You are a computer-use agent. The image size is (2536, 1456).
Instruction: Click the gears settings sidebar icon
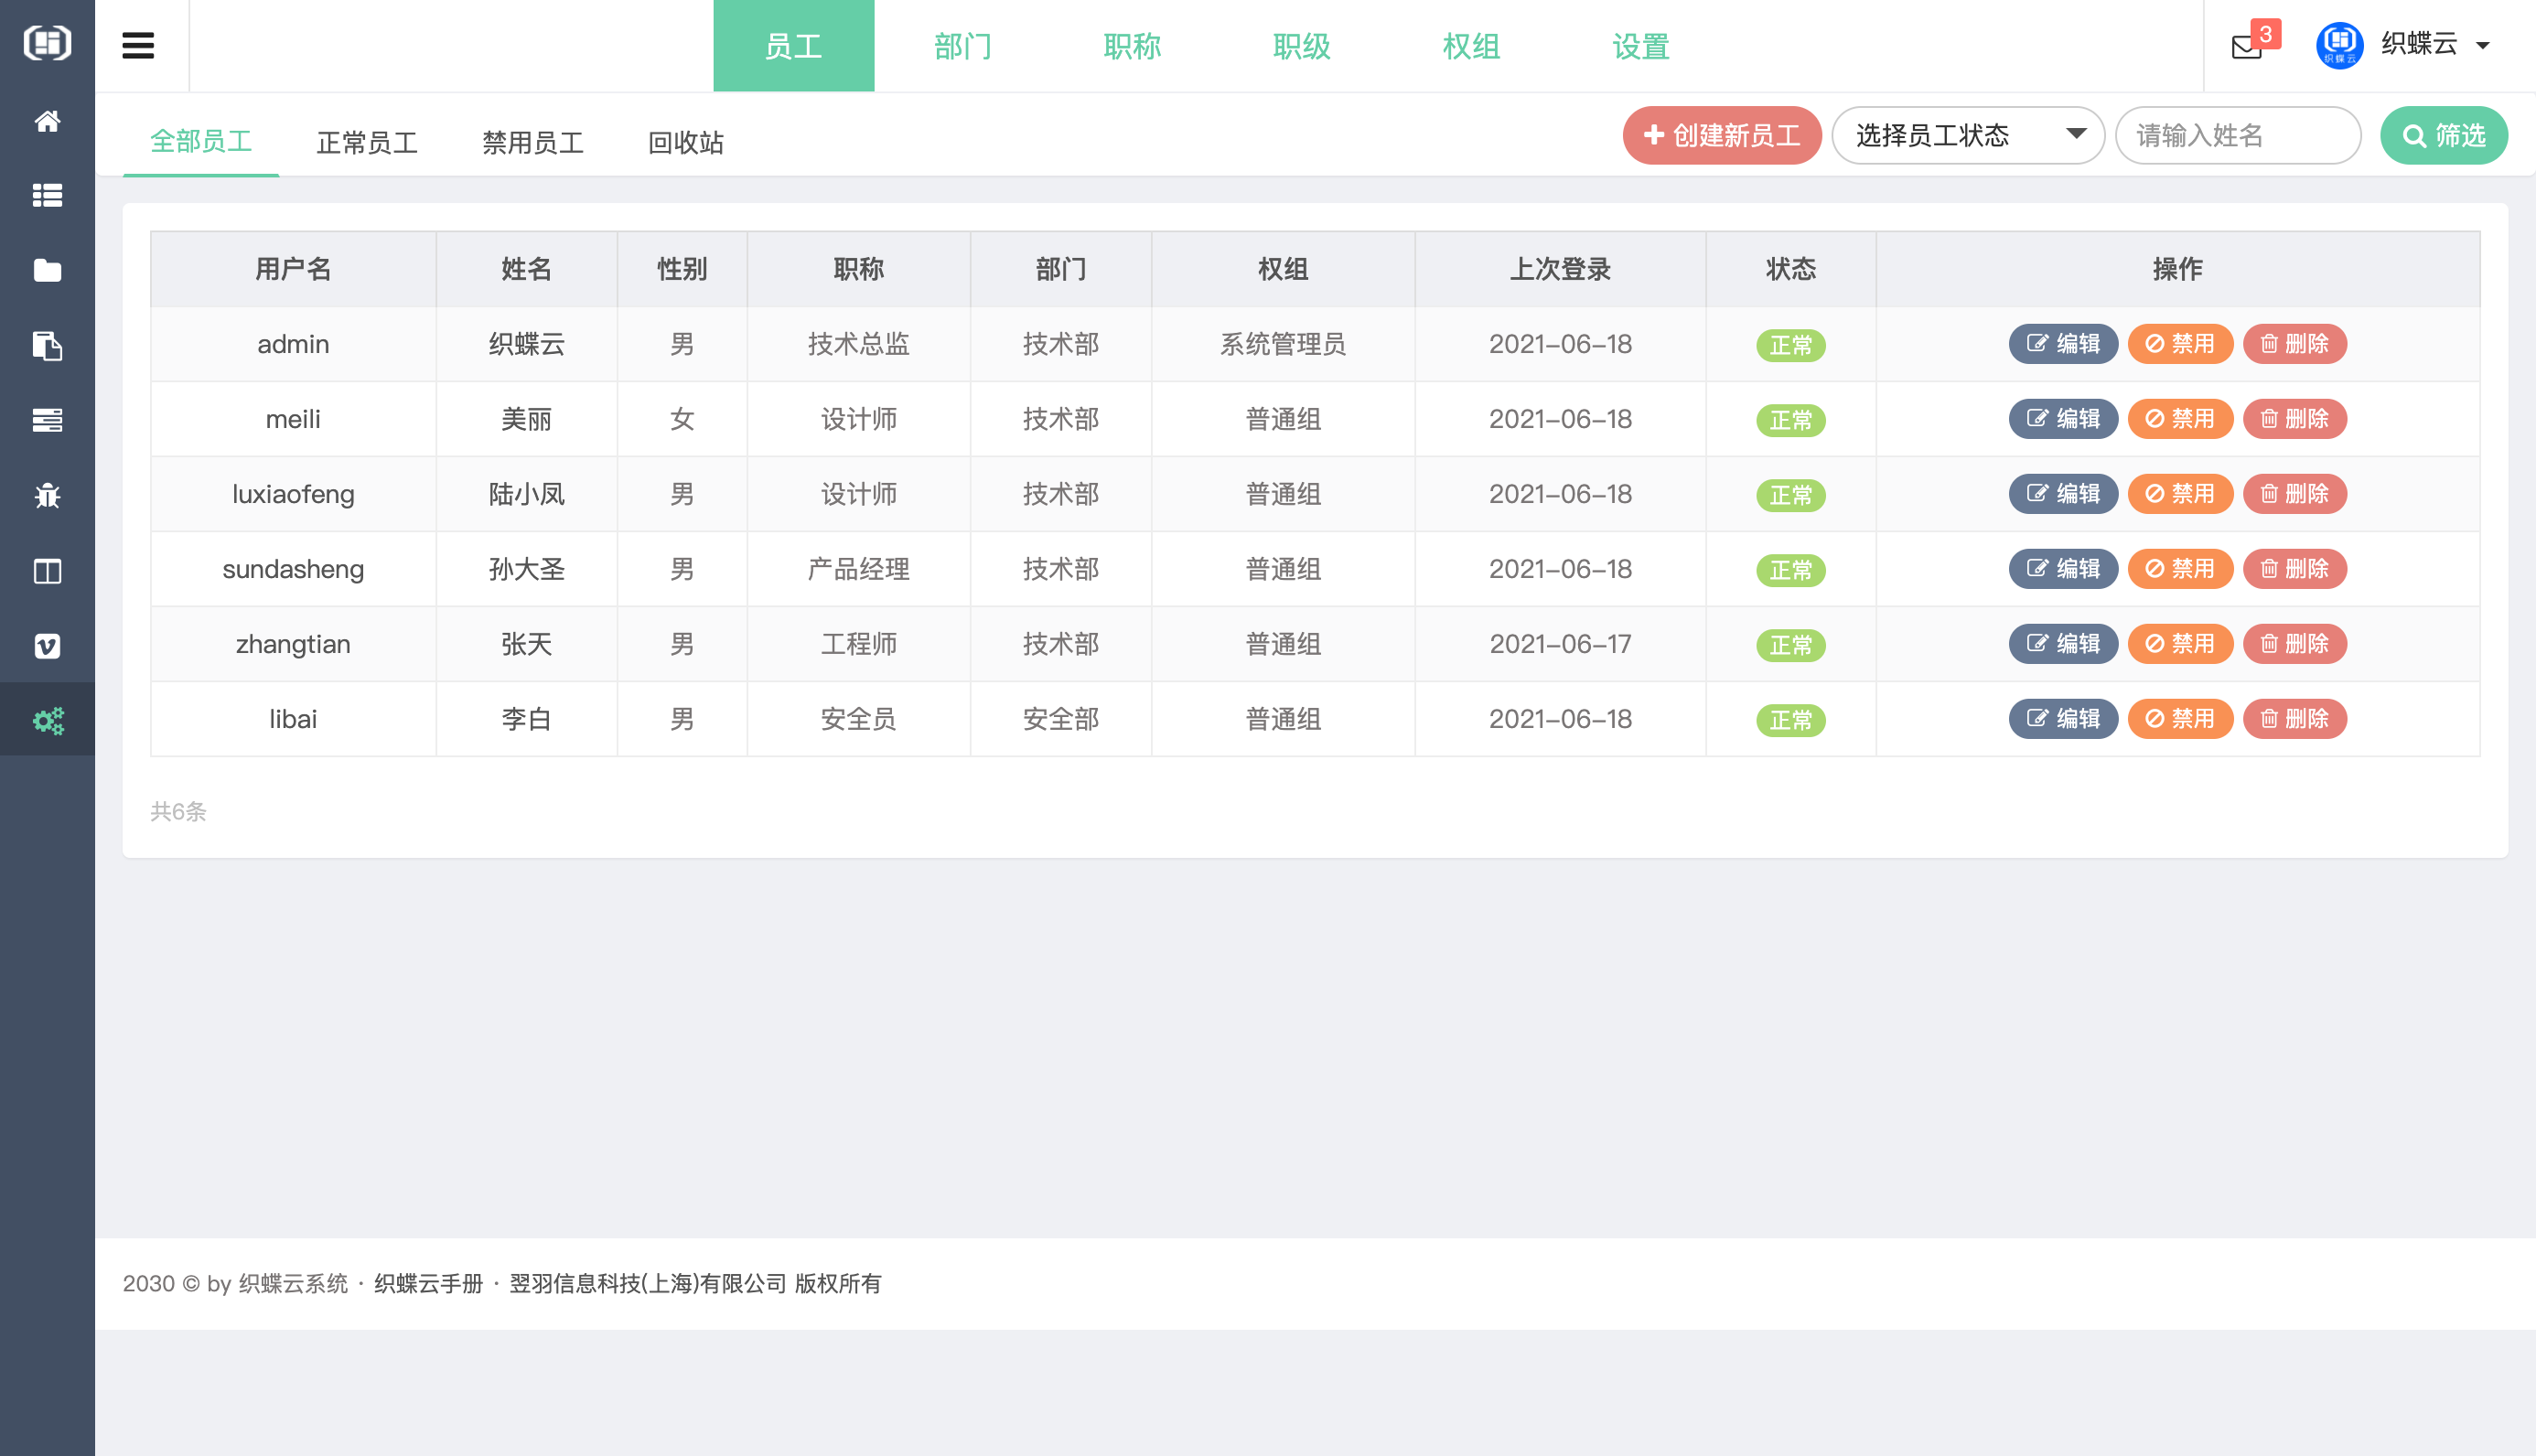47,720
